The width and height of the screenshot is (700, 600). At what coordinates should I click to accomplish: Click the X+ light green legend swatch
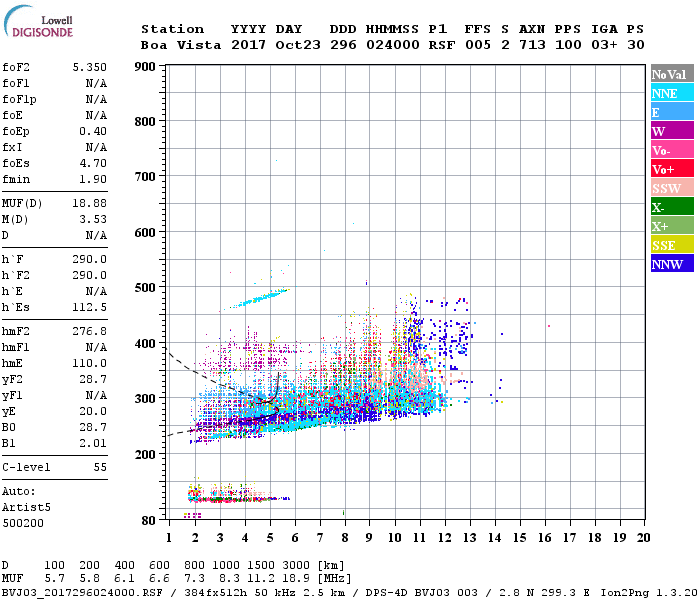point(672,226)
